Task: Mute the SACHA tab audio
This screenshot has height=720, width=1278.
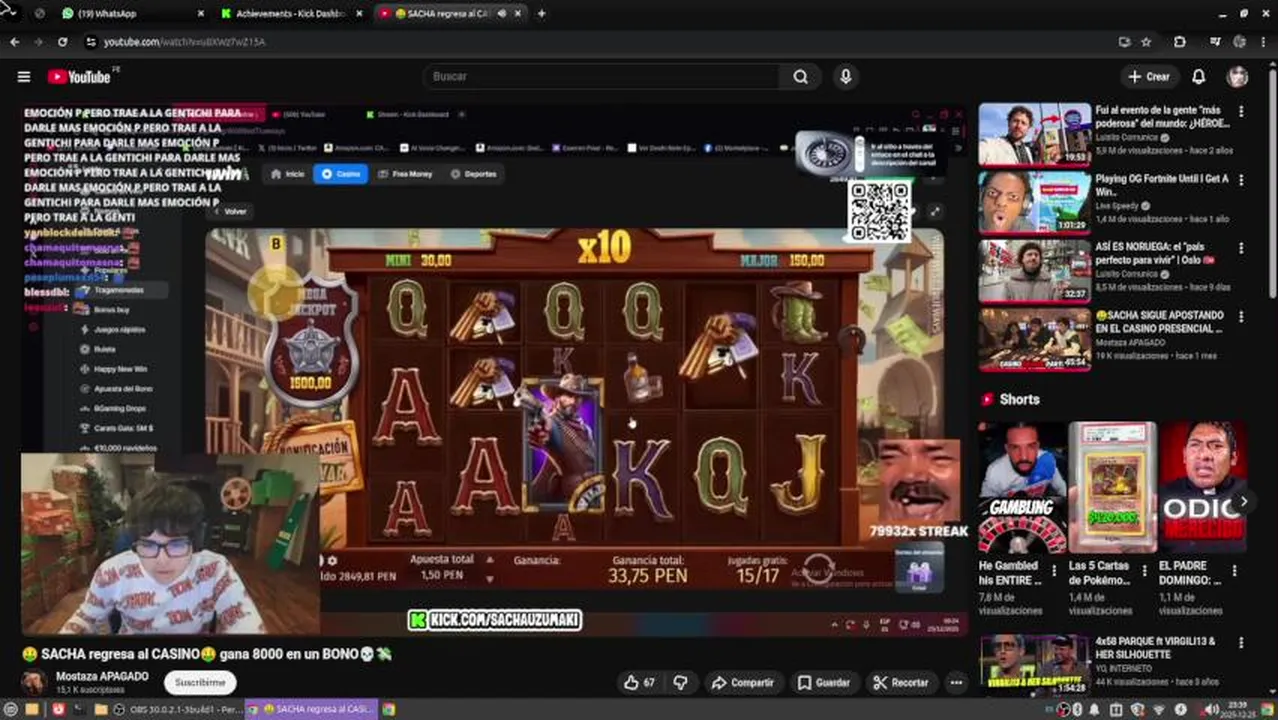Action: [501, 14]
